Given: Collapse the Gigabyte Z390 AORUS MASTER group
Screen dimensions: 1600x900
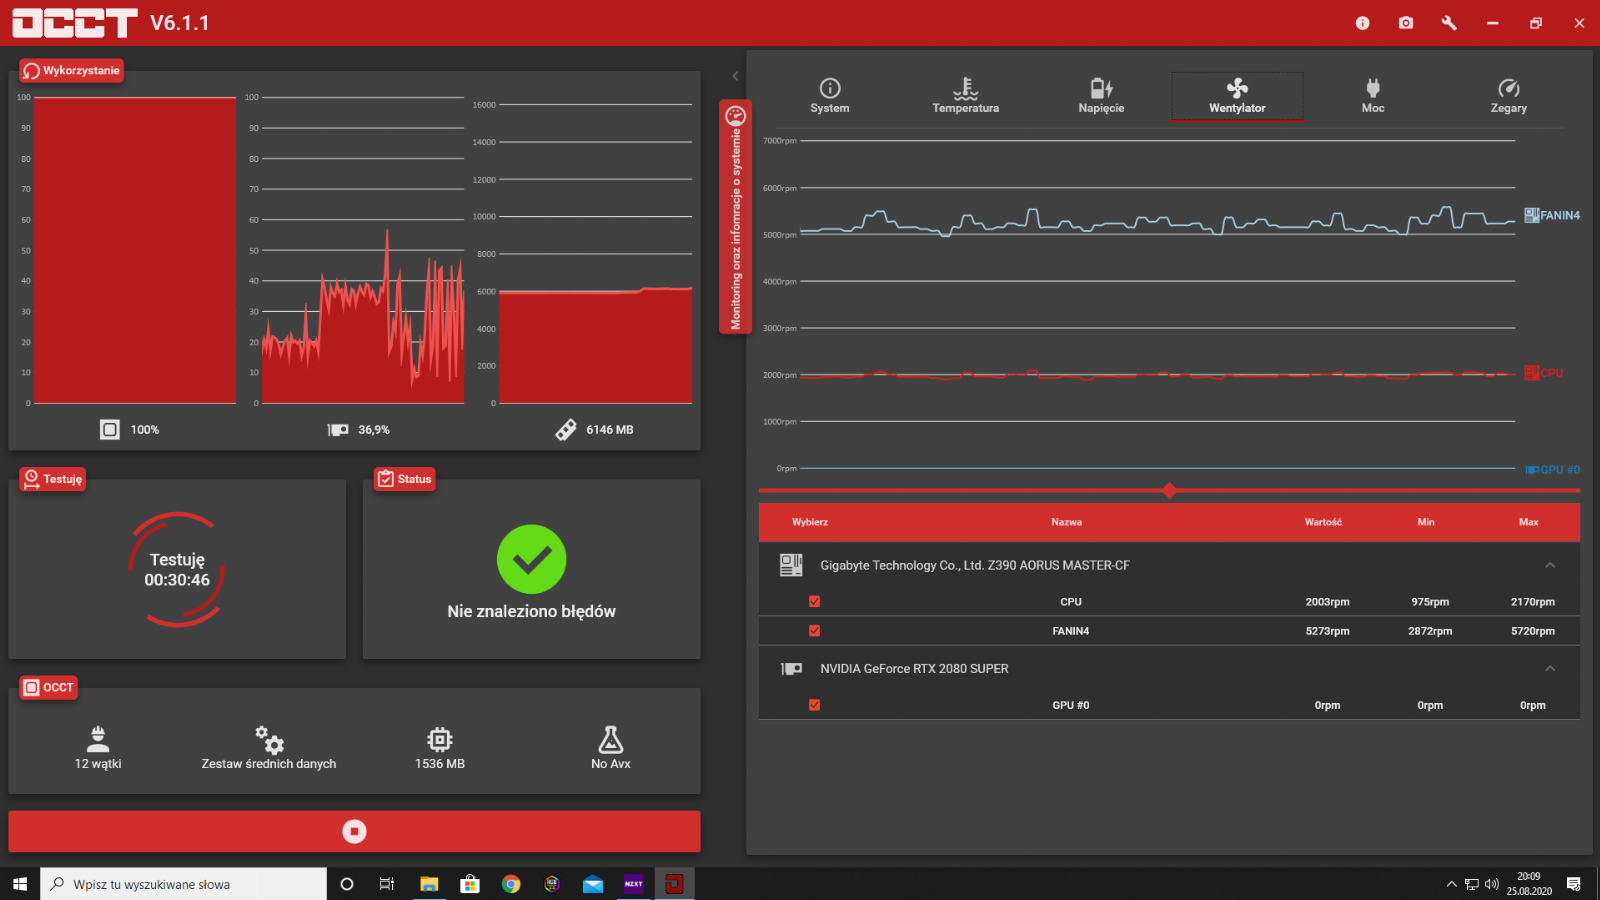Looking at the screenshot, I should click(1550, 565).
